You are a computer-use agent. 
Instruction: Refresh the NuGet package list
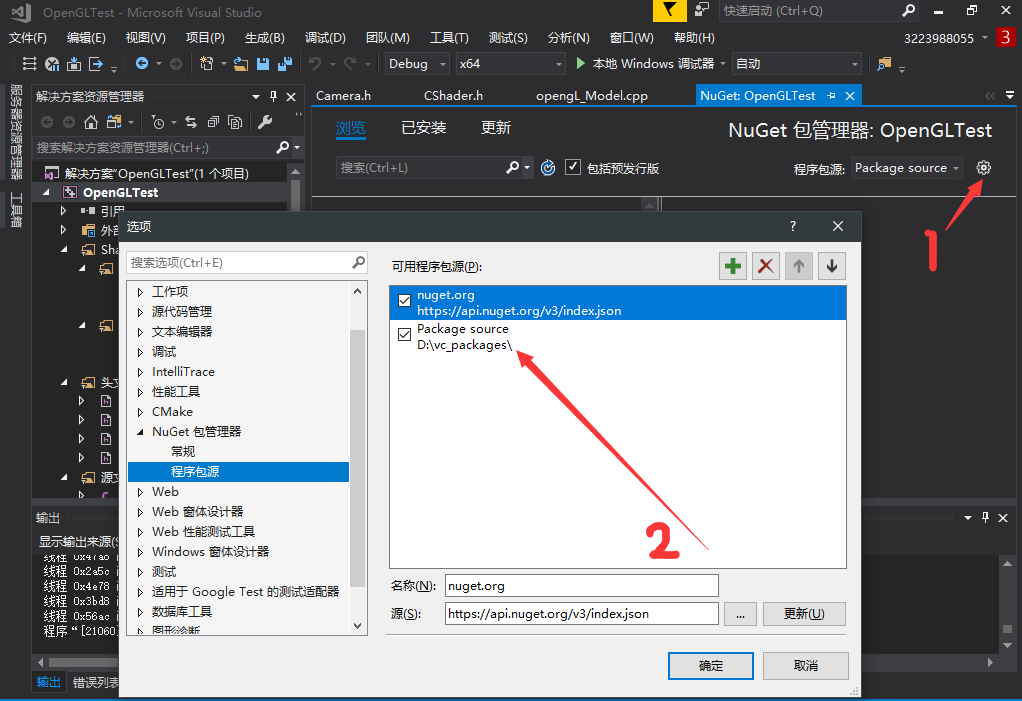click(x=548, y=168)
